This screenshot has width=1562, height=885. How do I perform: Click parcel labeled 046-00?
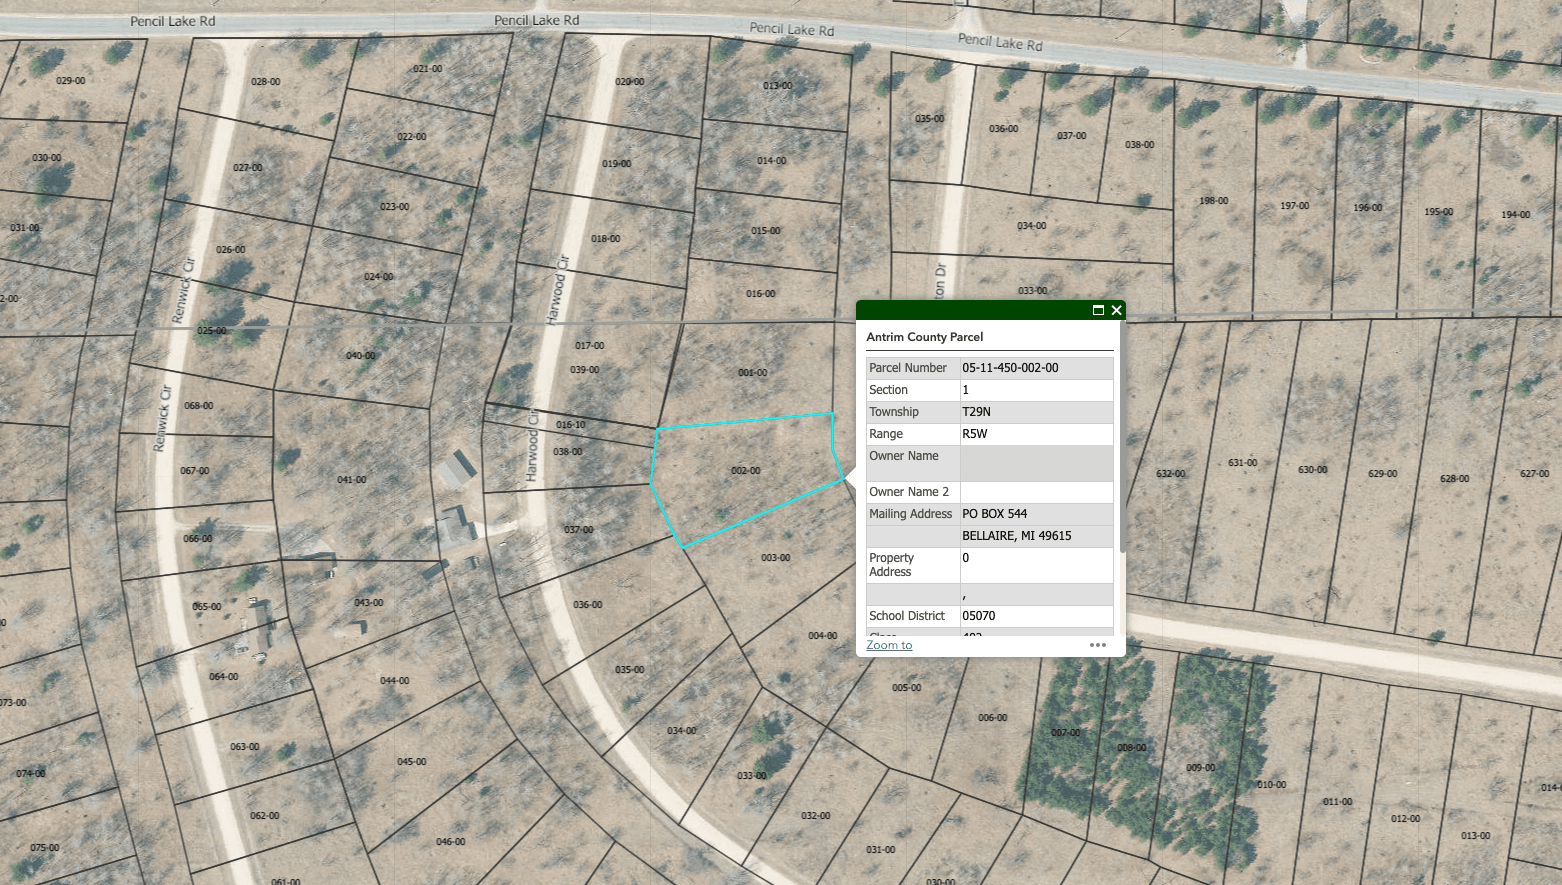pos(450,842)
